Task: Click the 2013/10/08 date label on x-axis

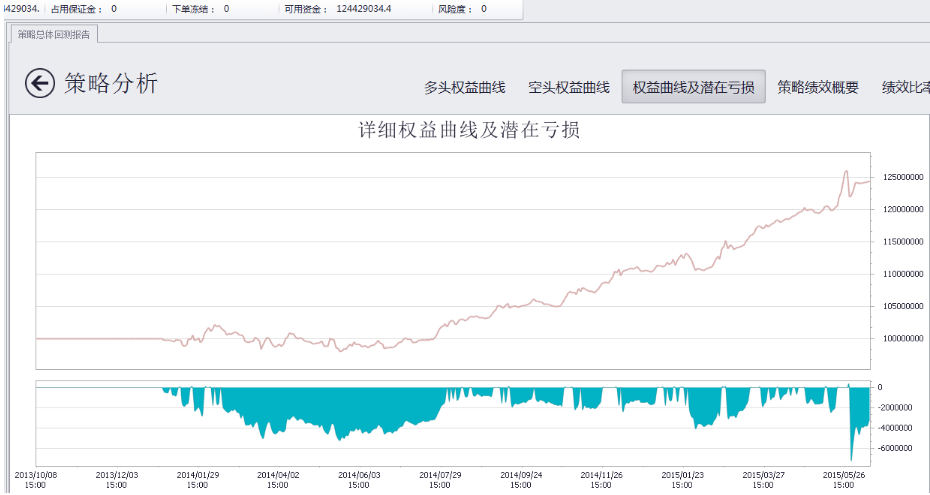Action: click(35, 480)
